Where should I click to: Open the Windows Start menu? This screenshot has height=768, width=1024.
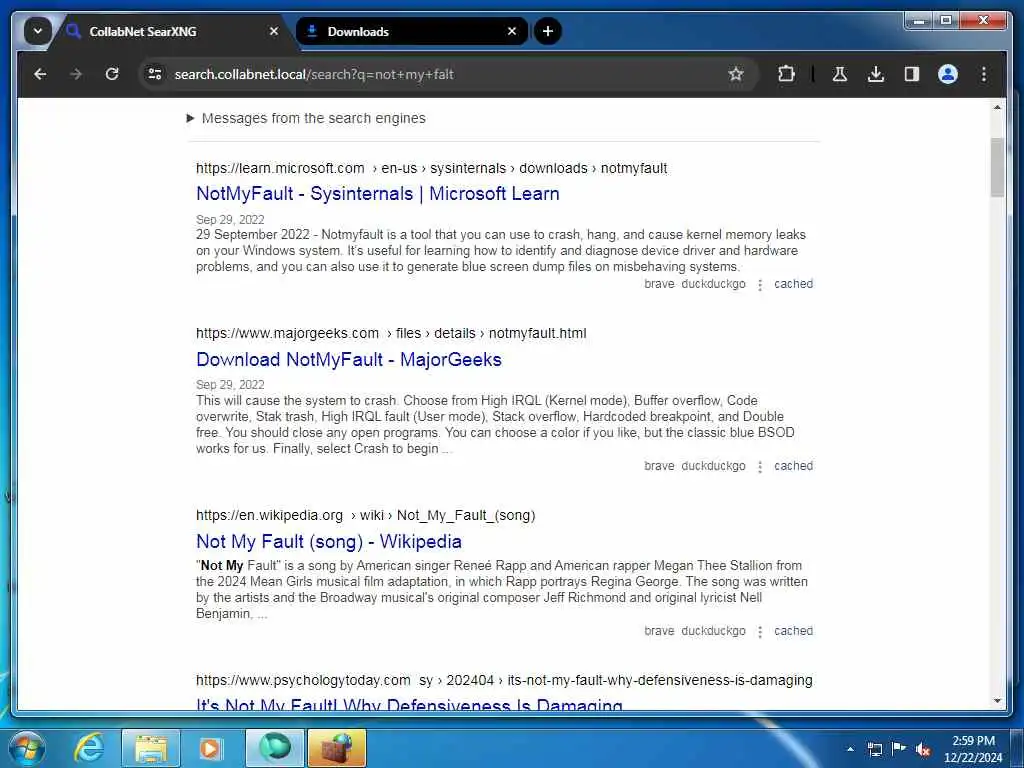27,748
